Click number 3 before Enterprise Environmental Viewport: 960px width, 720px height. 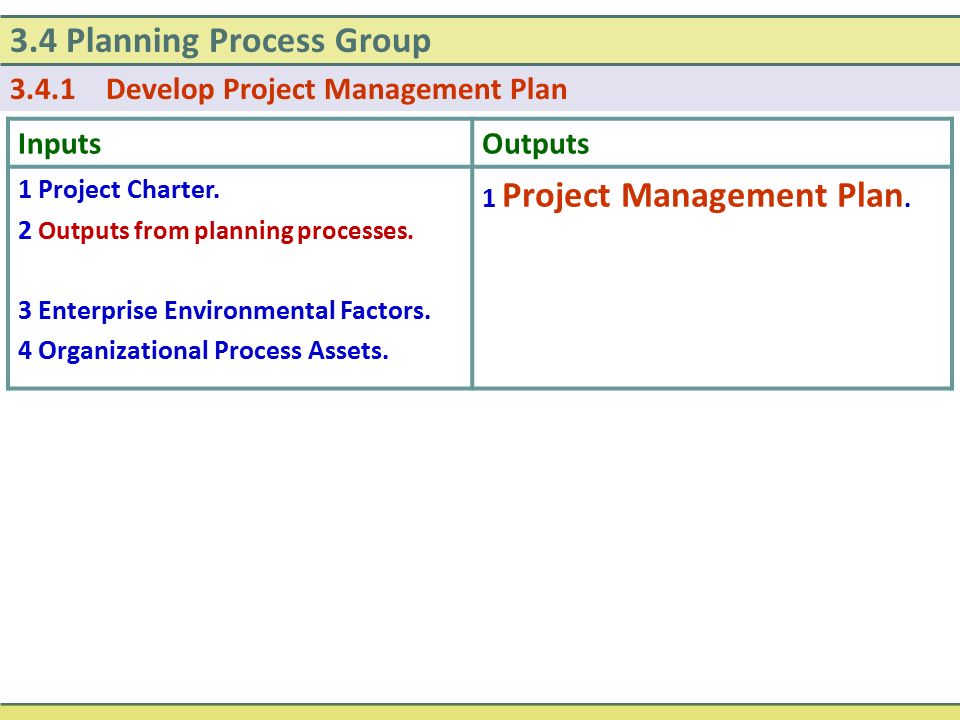[x=24, y=310]
